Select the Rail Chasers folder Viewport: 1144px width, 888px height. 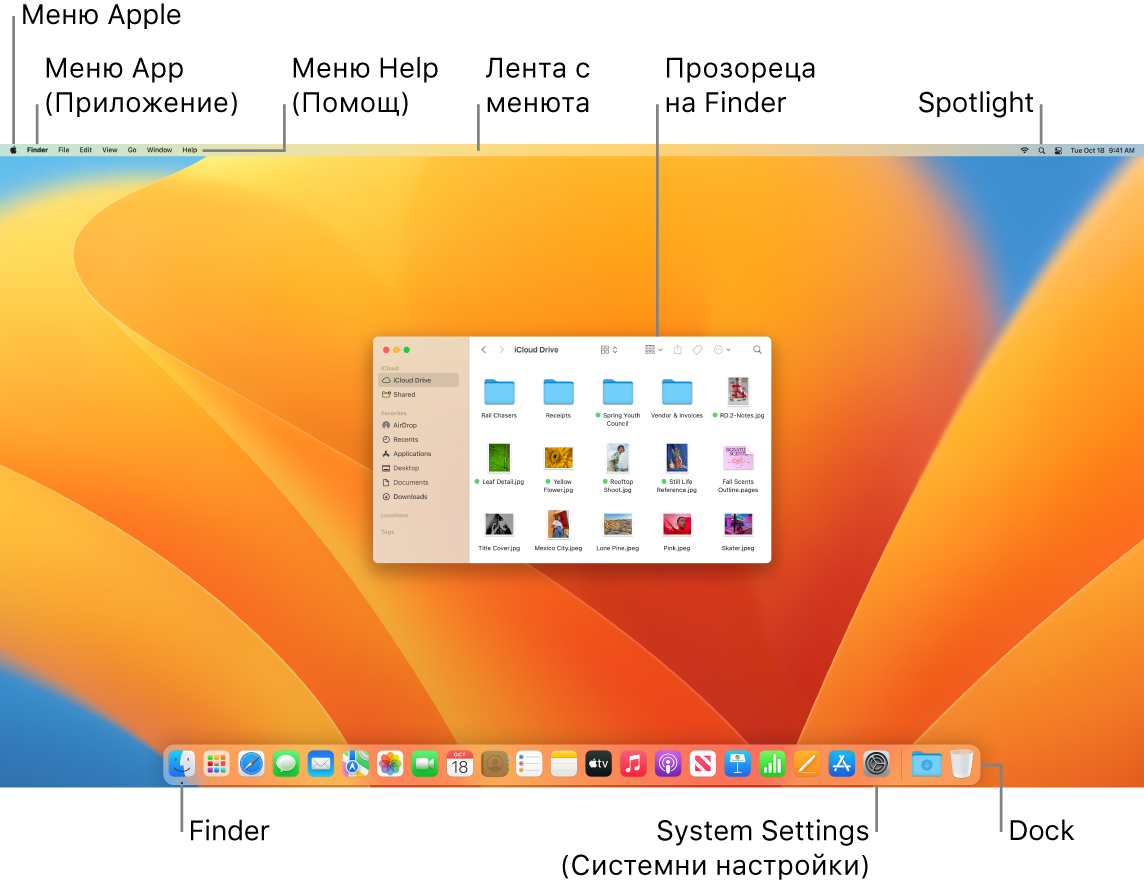click(499, 398)
